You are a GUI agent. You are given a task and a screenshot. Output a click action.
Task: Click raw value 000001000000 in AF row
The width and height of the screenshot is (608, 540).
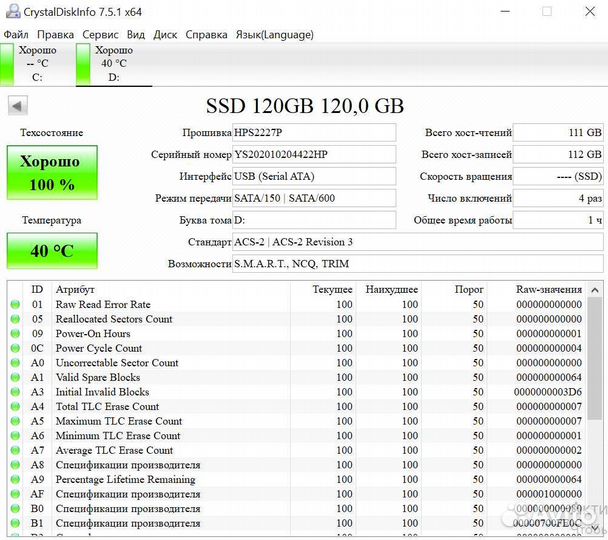pos(549,494)
